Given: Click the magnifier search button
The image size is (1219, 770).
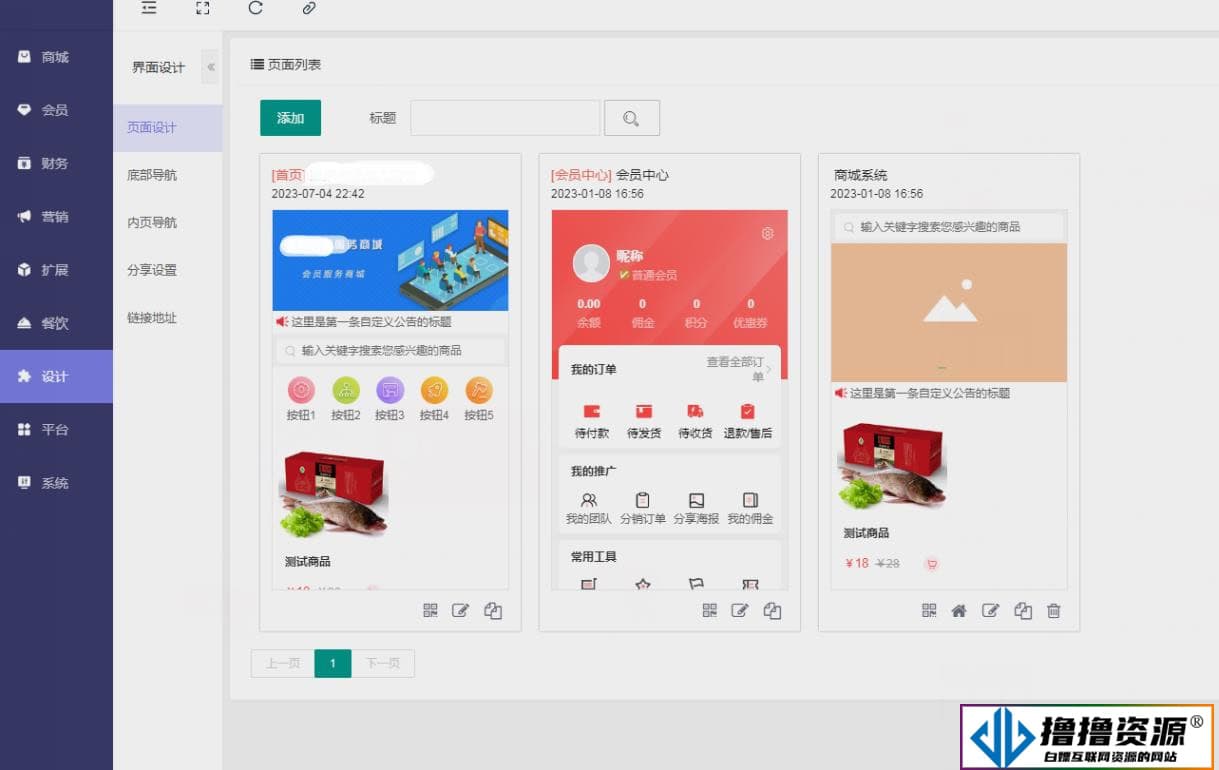Looking at the screenshot, I should point(631,118).
